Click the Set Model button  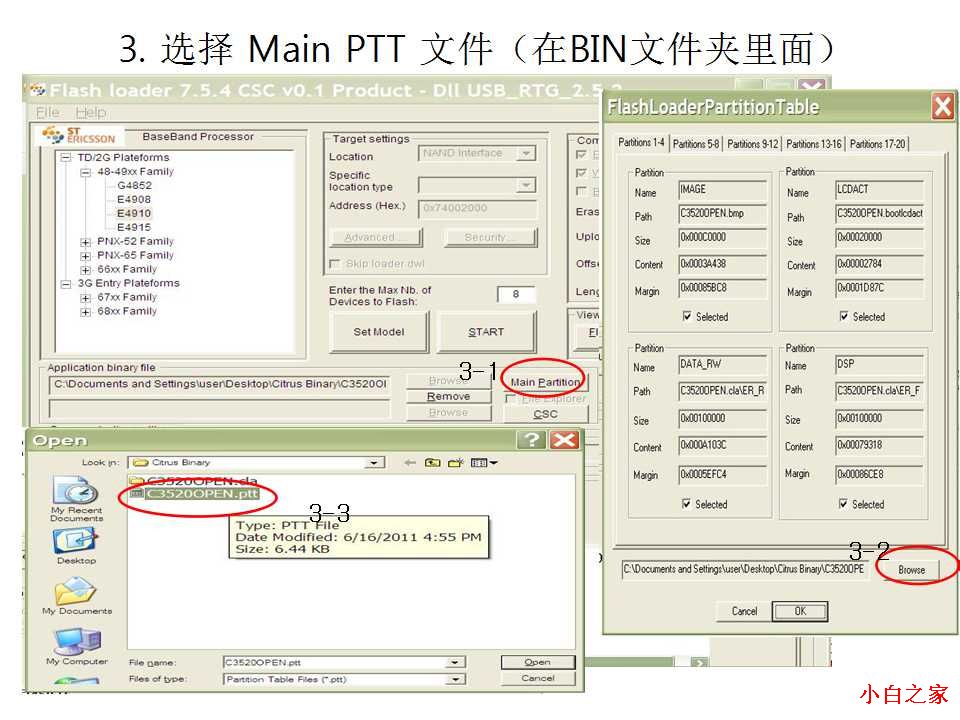[379, 332]
